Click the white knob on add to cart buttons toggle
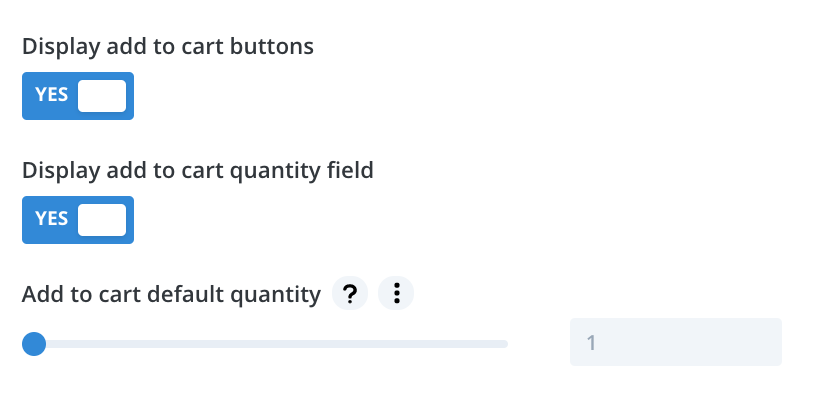The width and height of the screenshot is (824, 408). 102,96
